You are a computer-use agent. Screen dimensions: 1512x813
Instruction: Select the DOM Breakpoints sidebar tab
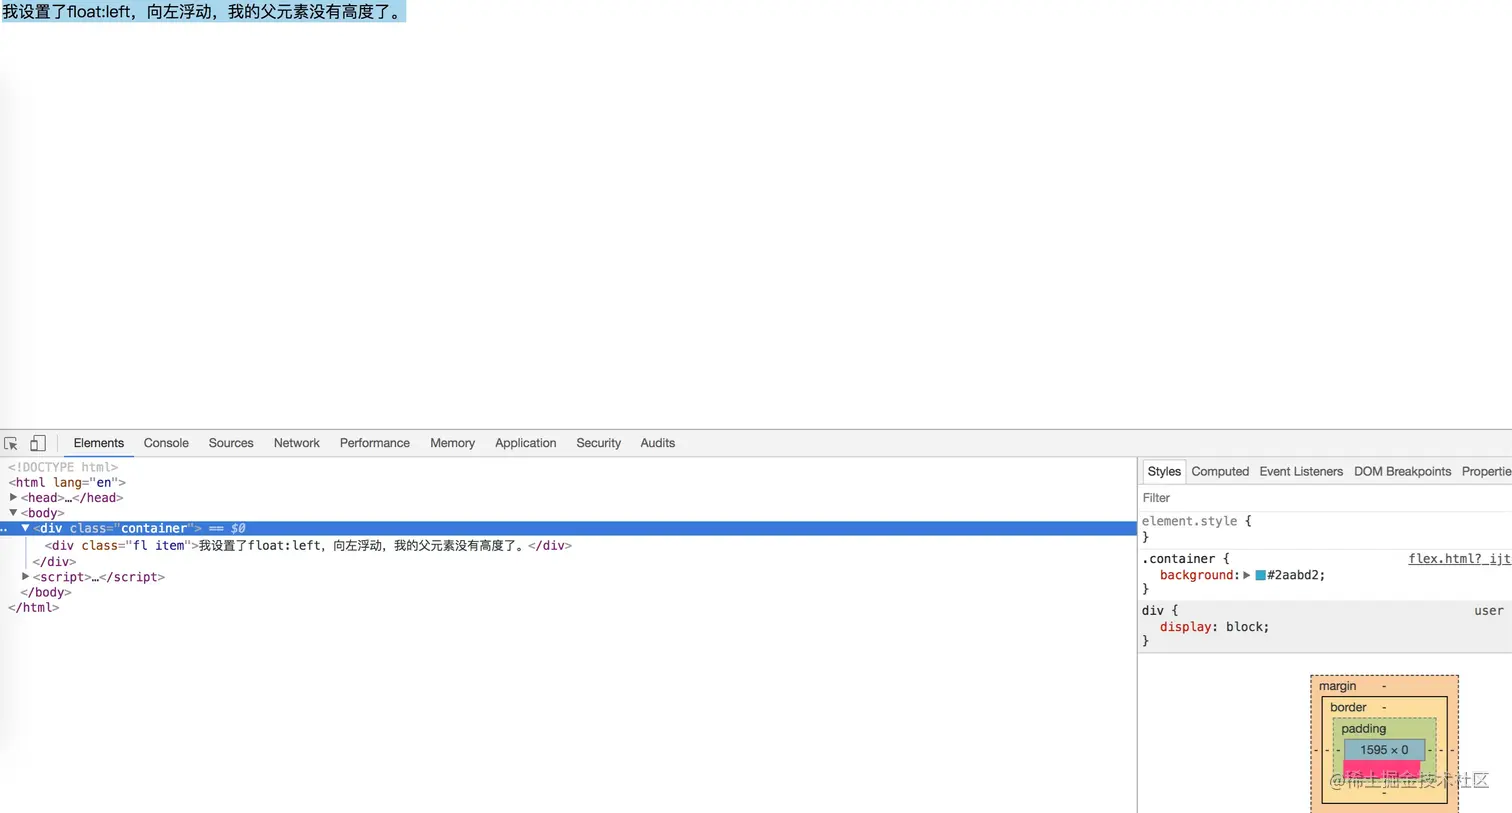[1402, 471]
